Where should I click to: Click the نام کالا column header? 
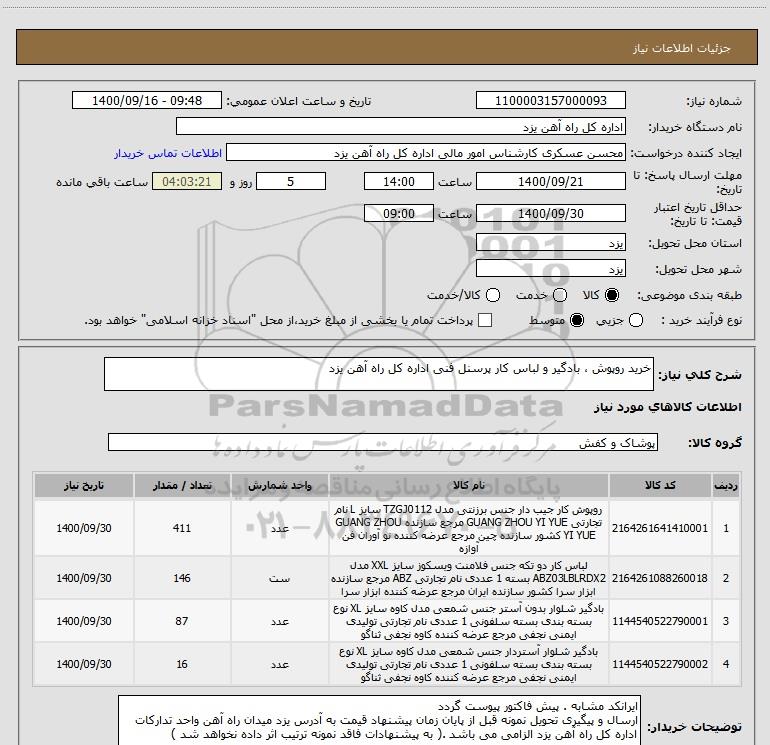(x=469, y=485)
